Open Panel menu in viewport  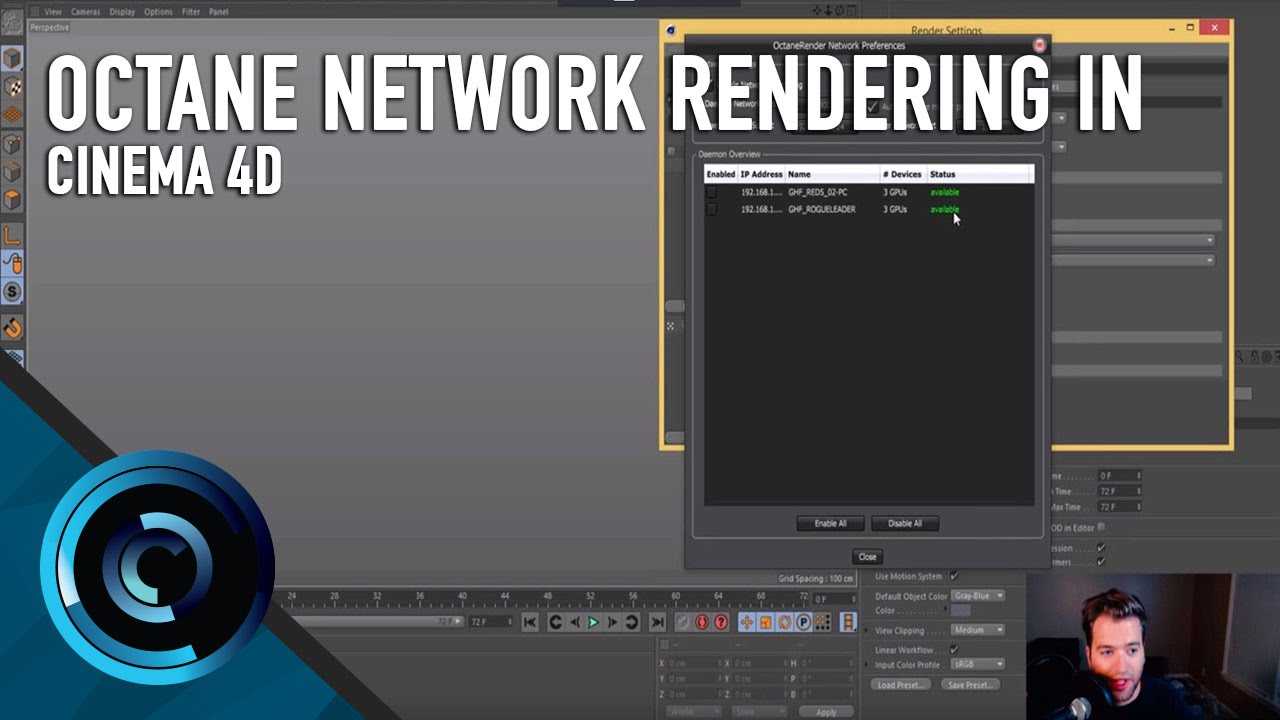tap(218, 12)
